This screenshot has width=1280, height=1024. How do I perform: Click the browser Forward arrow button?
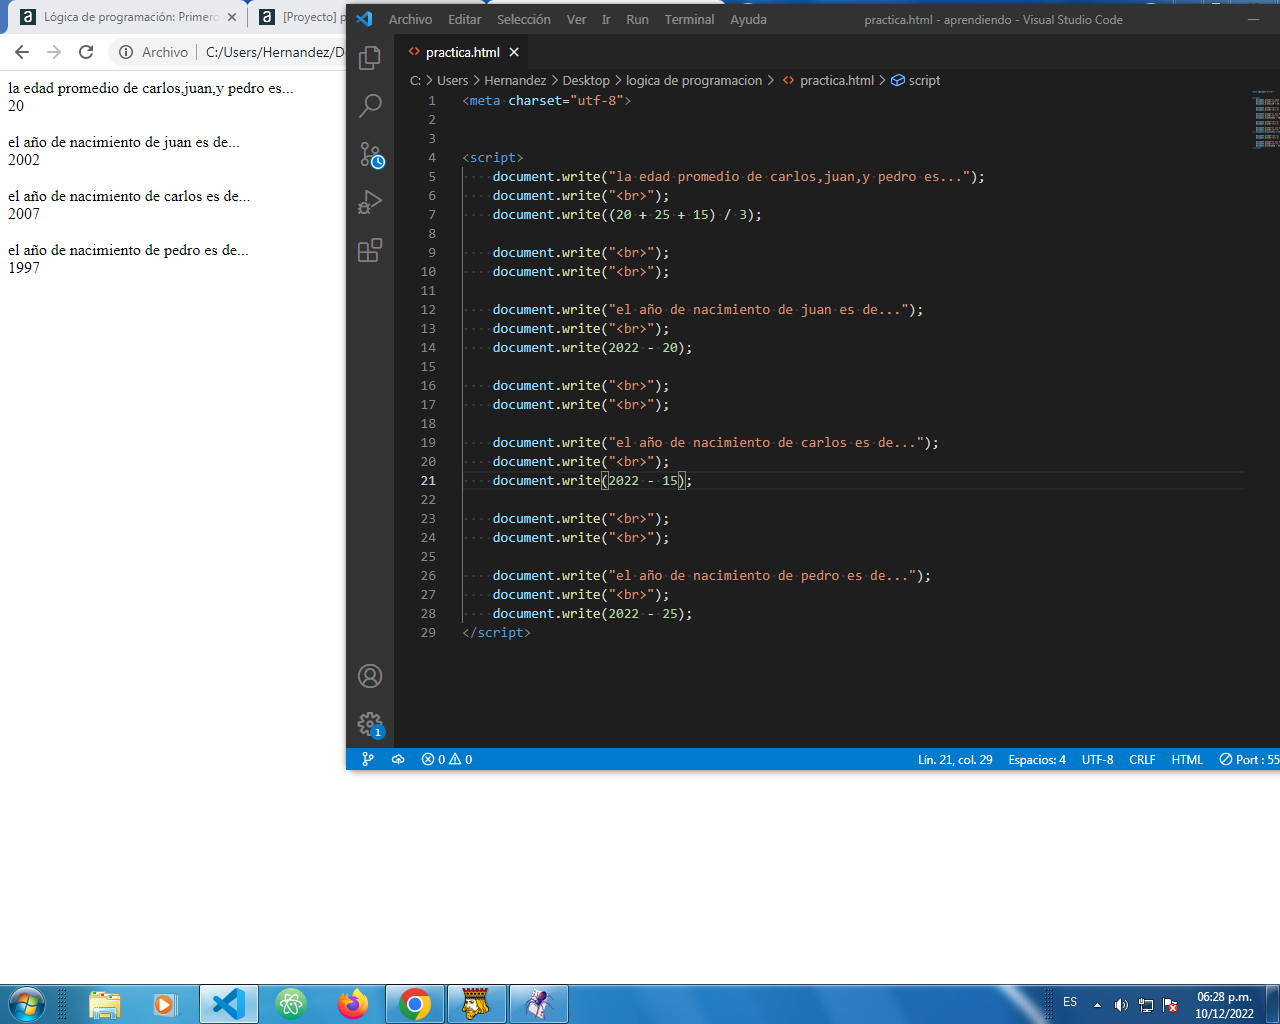point(54,52)
